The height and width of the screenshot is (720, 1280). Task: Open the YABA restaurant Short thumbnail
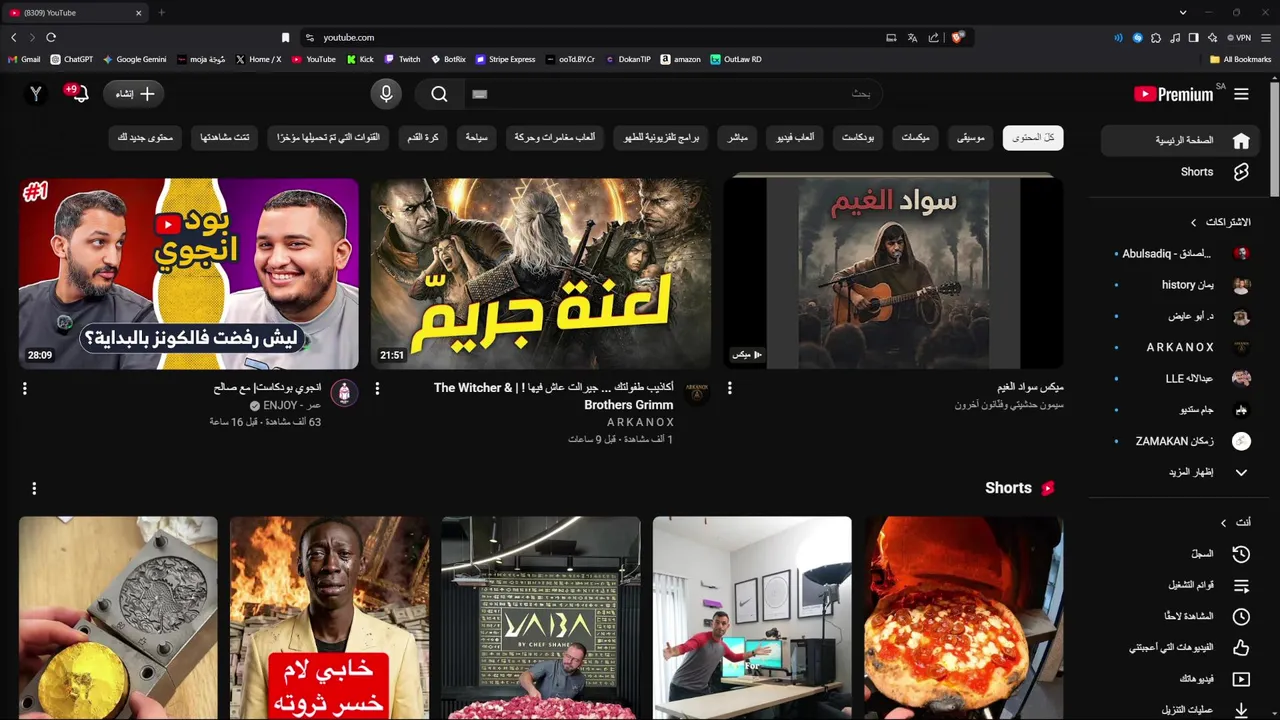pyautogui.click(x=541, y=618)
